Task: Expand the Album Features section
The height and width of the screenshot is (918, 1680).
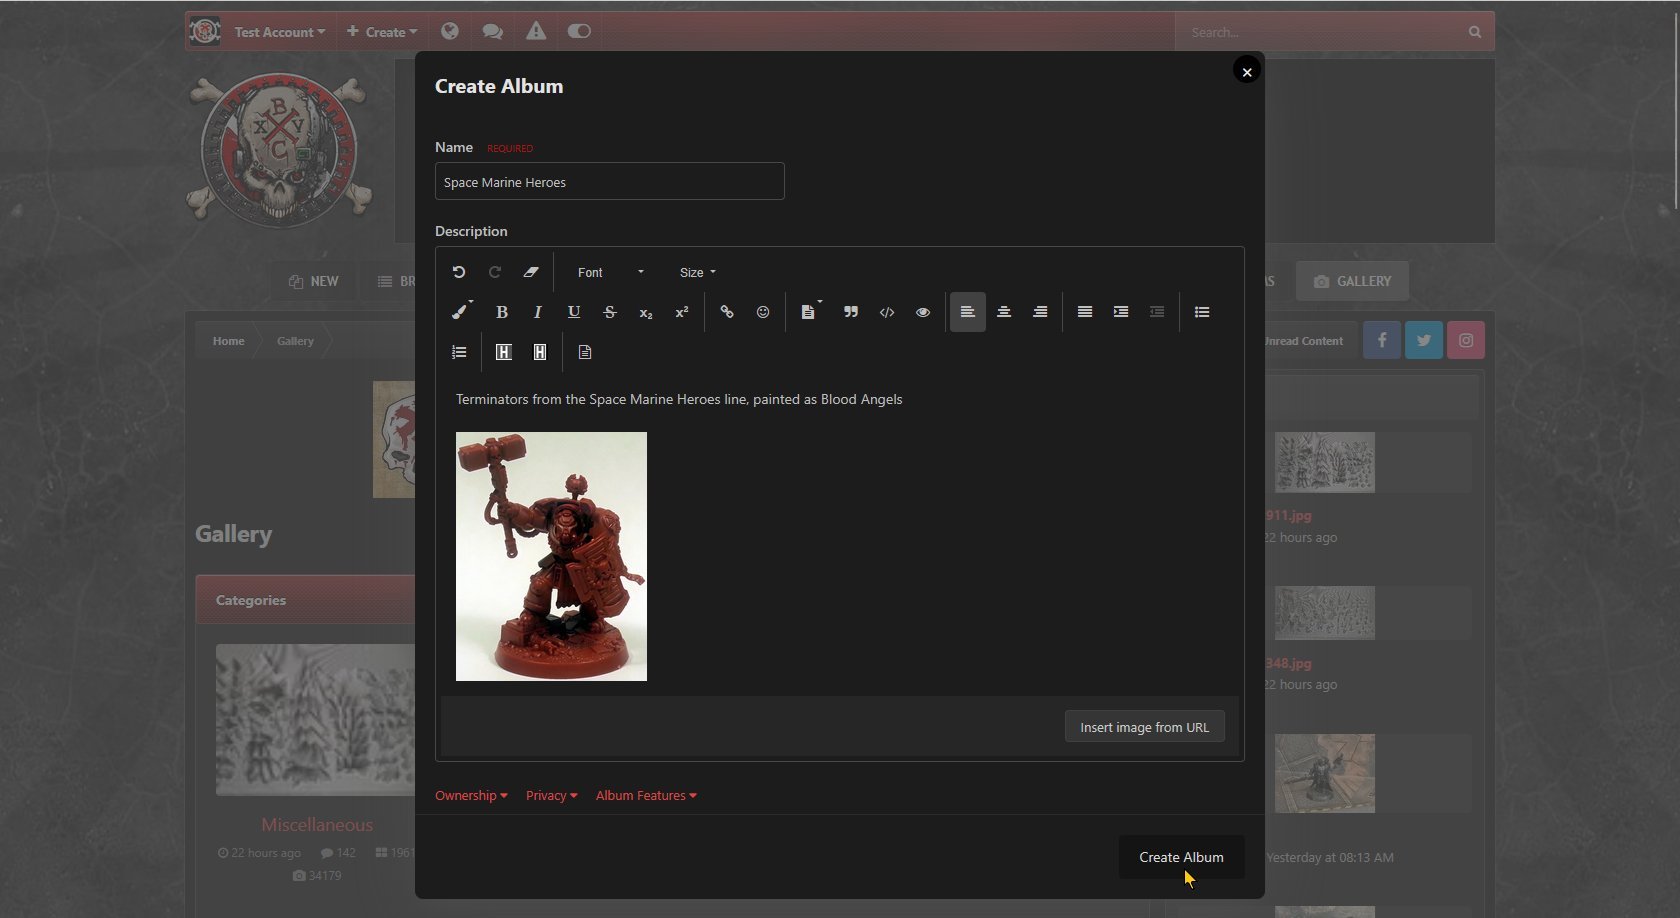Action: point(646,796)
